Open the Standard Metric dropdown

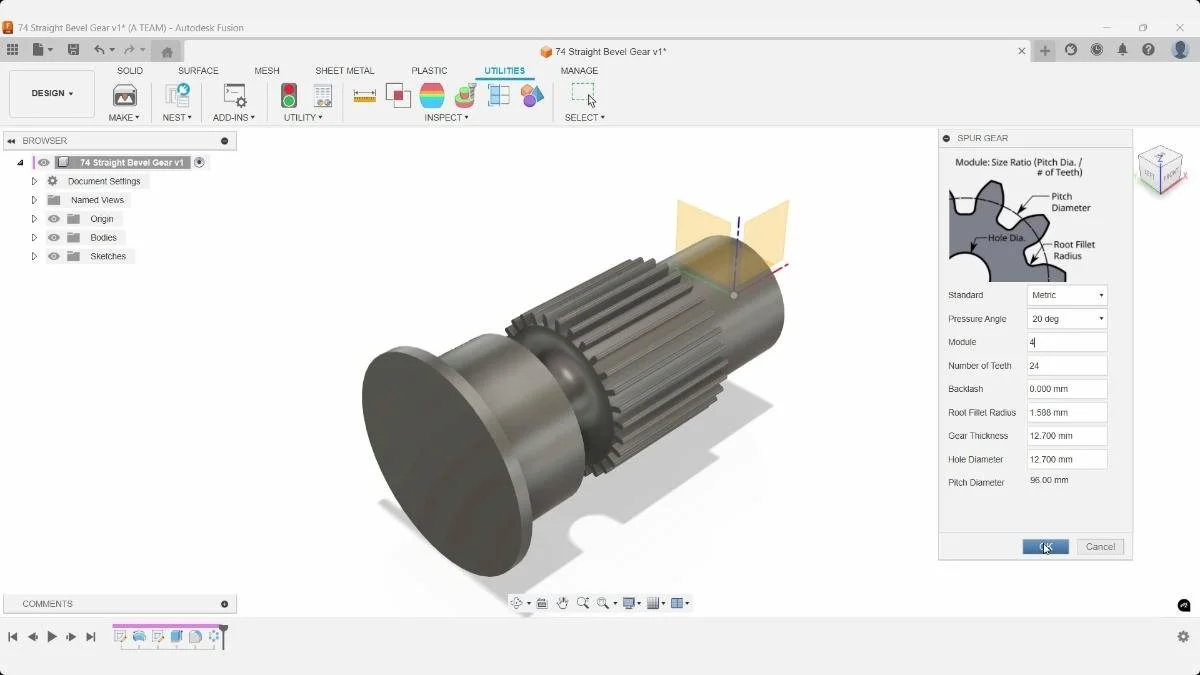pos(1067,295)
